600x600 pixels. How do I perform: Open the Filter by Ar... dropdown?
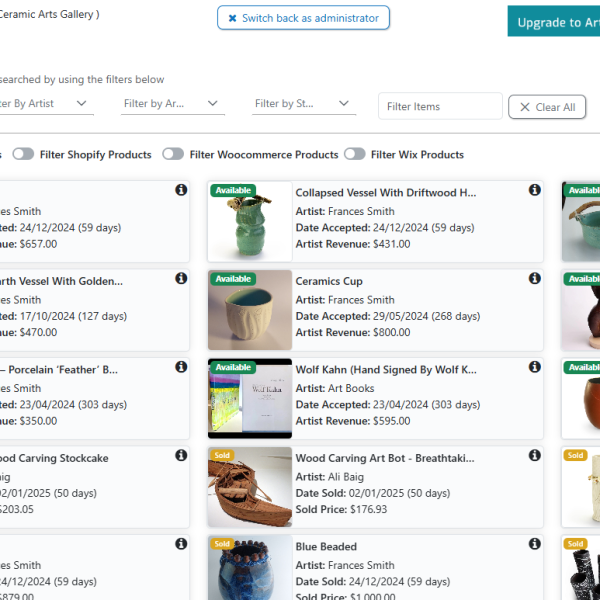pyautogui.click(x=172, y=103)
